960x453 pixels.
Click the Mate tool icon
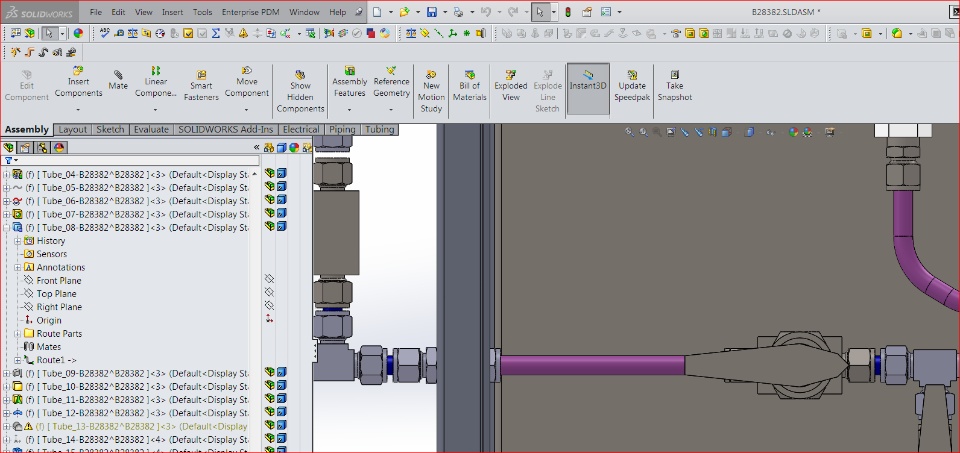click(x=118, y=79)
